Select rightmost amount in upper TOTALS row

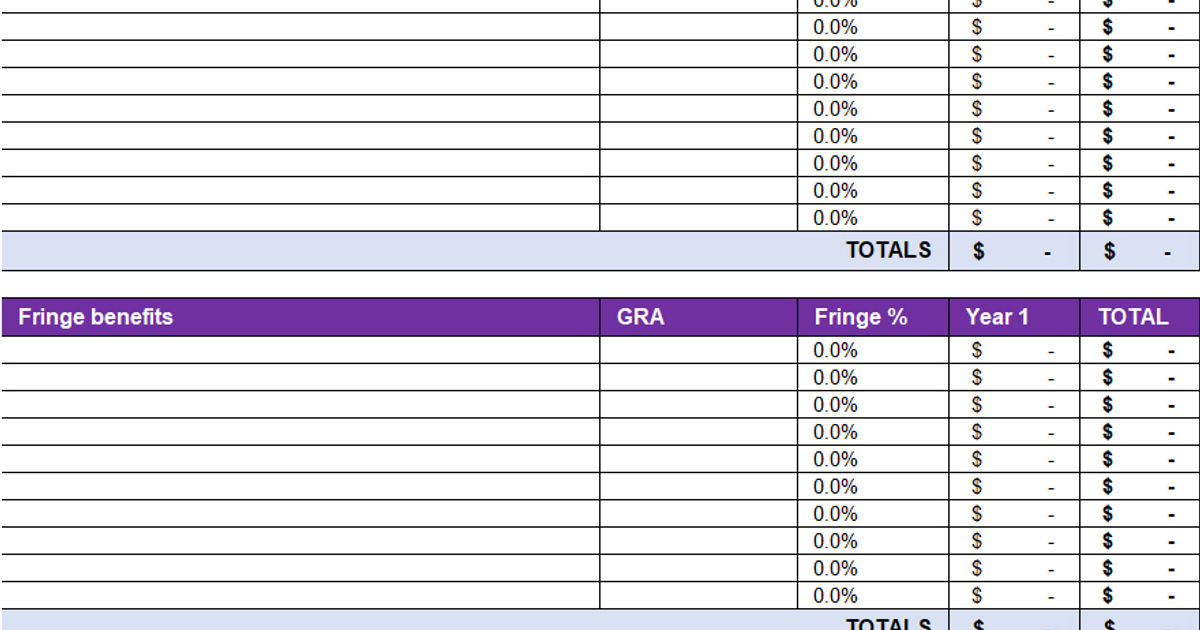tap(1139, 251)
